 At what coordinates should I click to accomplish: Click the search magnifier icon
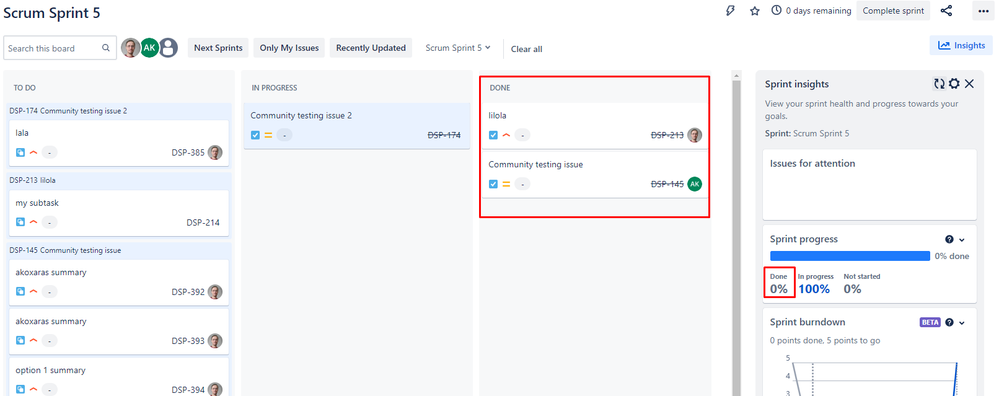coord(106,48)
